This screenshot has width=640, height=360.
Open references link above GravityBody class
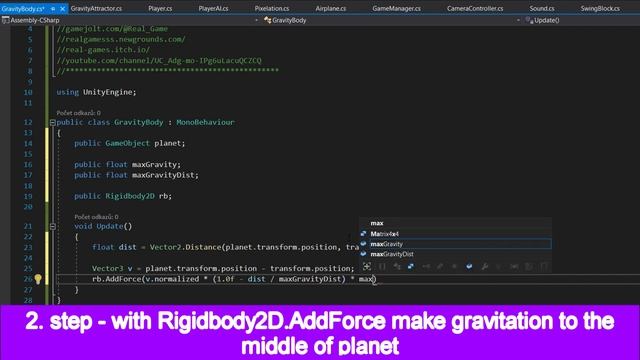pos(78,113)
